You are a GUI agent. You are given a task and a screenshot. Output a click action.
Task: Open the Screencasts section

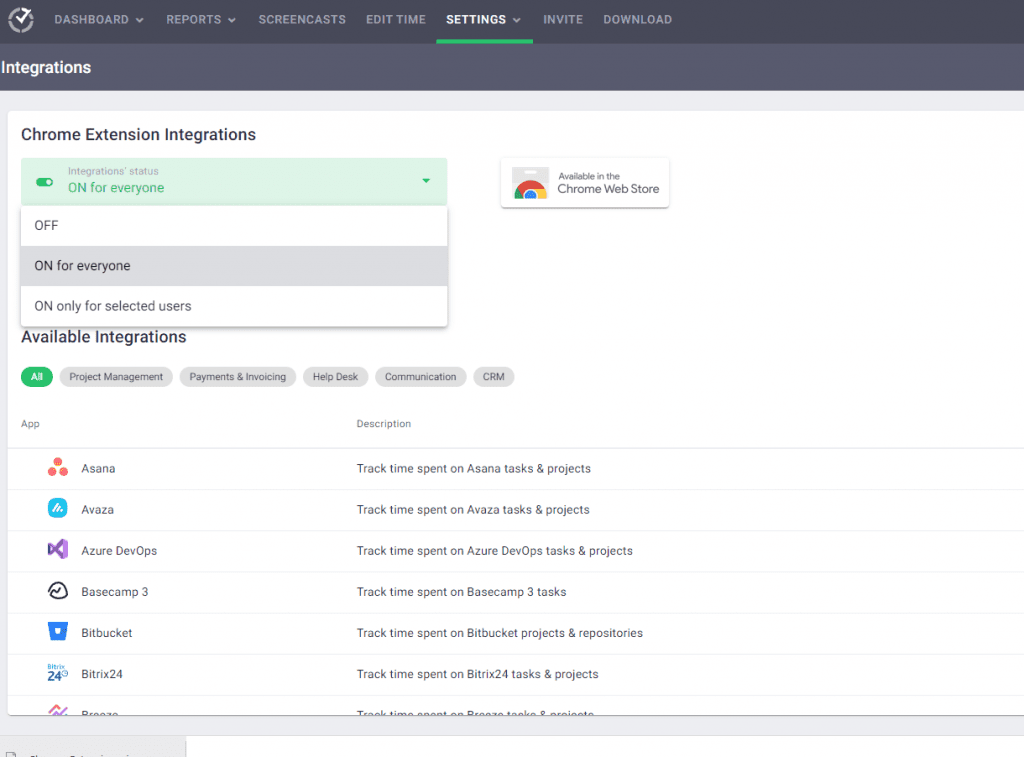[302, 19]
